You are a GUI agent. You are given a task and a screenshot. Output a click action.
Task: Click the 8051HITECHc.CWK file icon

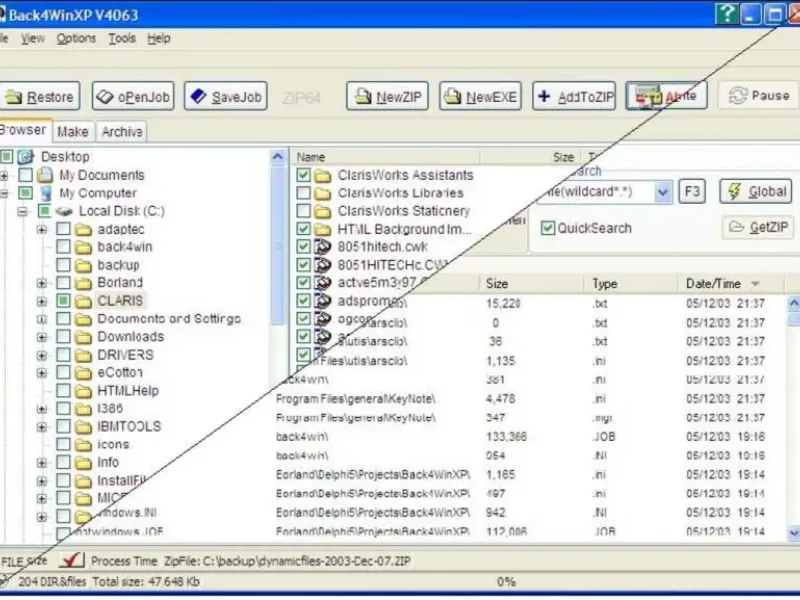(x=322, y=265)
